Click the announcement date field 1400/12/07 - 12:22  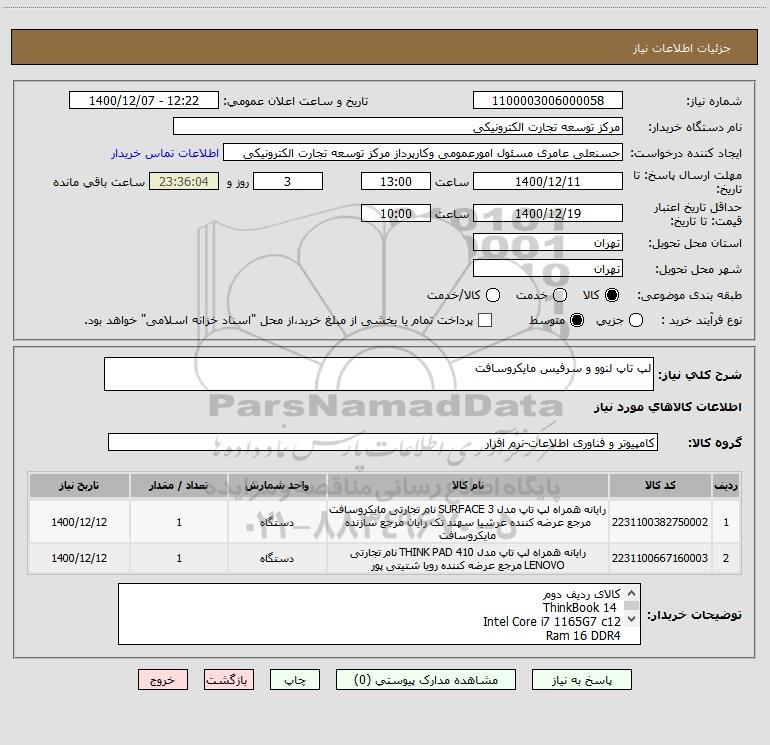(x=144, y=100)
